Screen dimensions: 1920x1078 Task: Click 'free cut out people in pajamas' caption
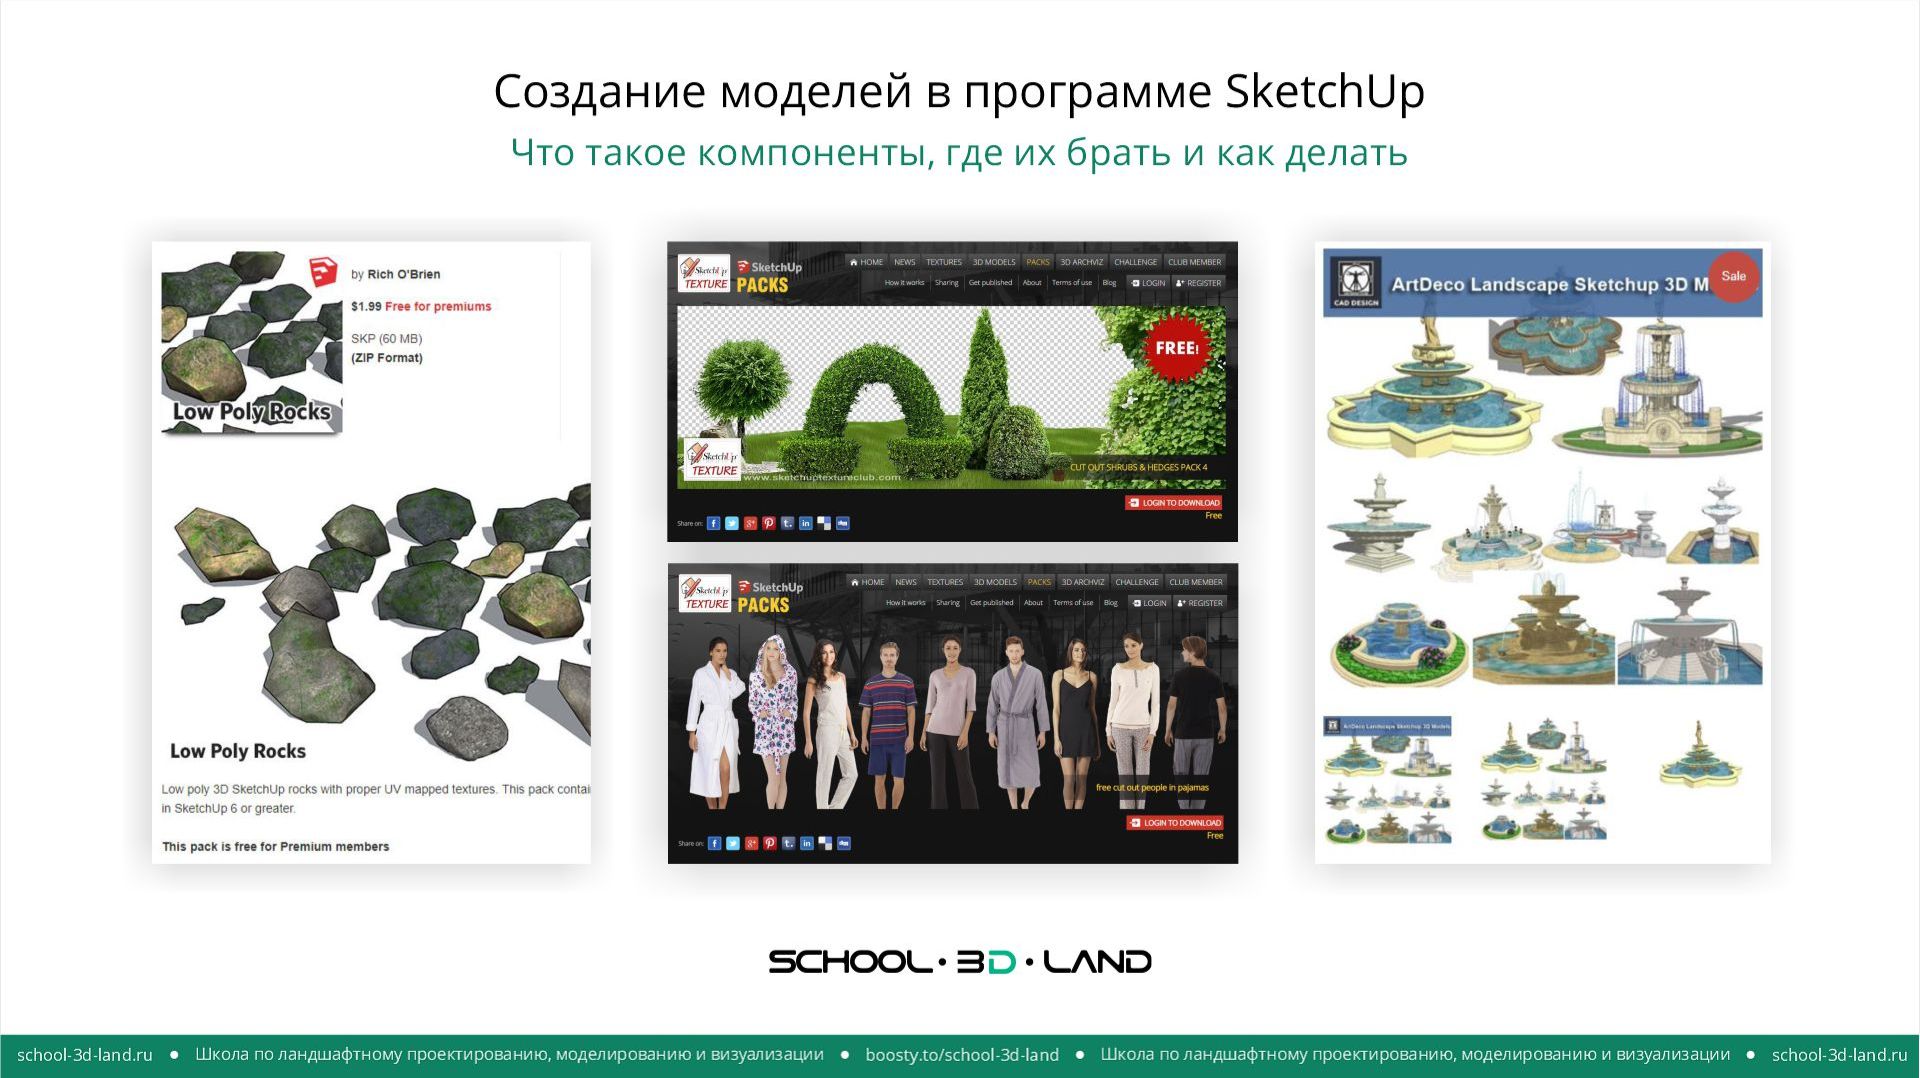[1152, 787]
